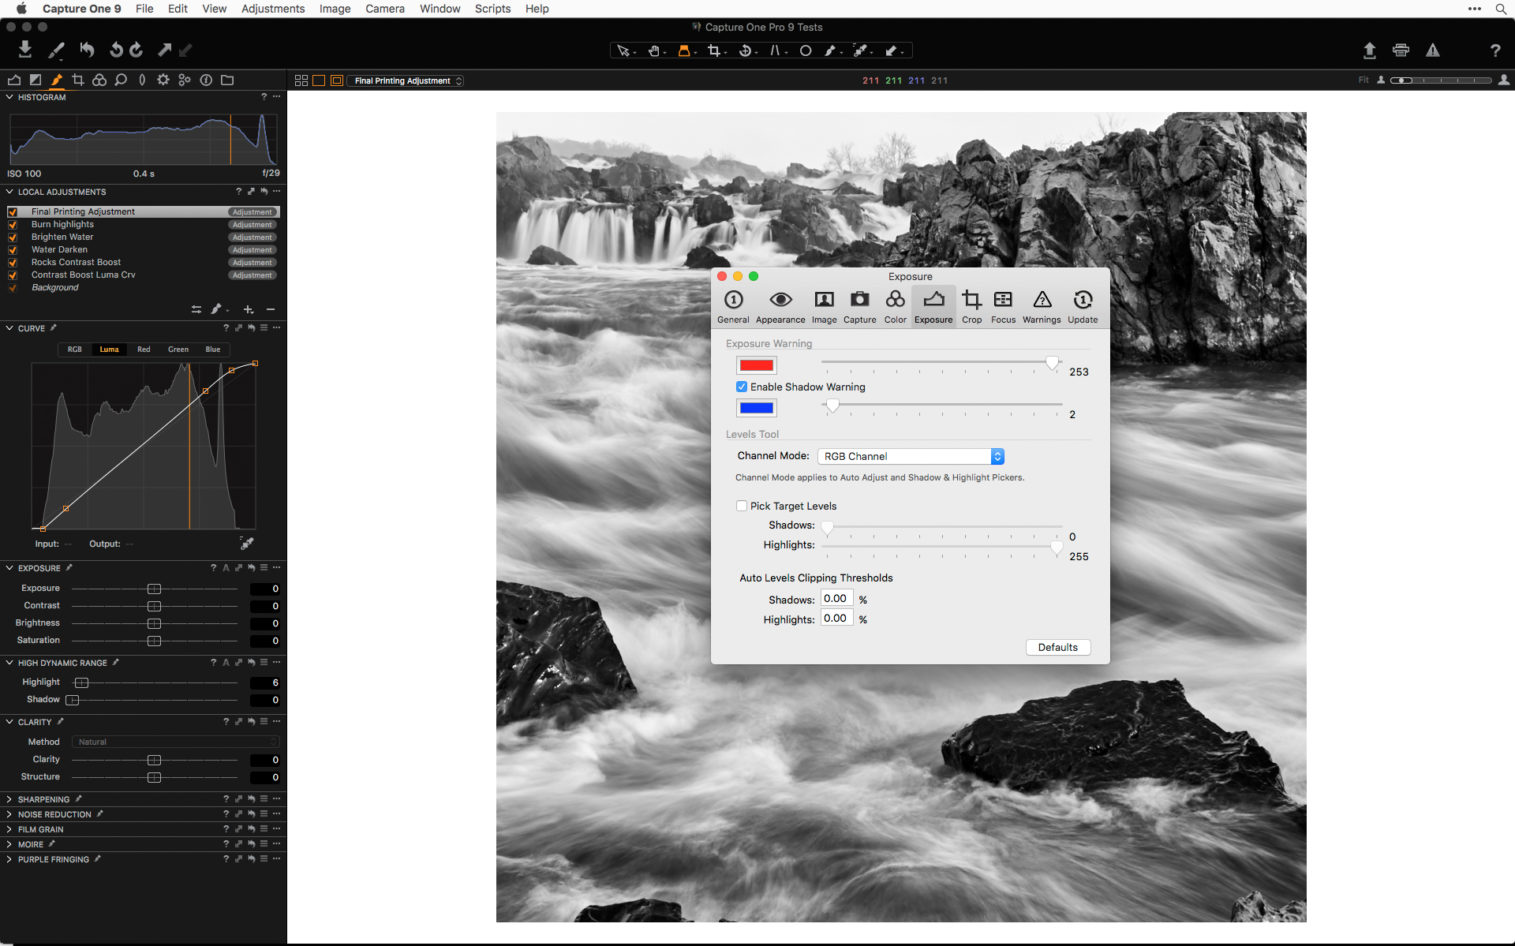Enable the Pick Target Levels checkbox
Image resolution: width=1515 pixels, height=946 pixels.
[x=741, y=506]
